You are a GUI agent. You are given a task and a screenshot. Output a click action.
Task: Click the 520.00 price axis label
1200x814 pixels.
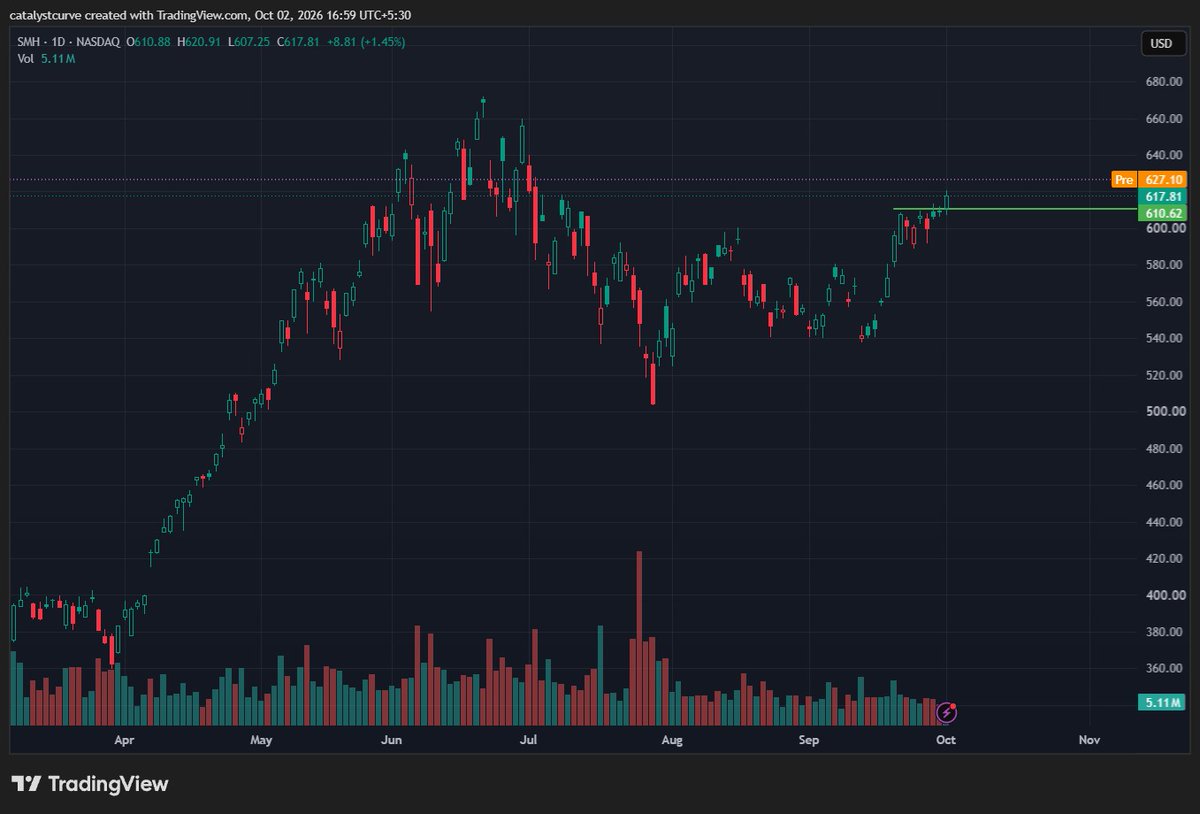[1165, 375]
